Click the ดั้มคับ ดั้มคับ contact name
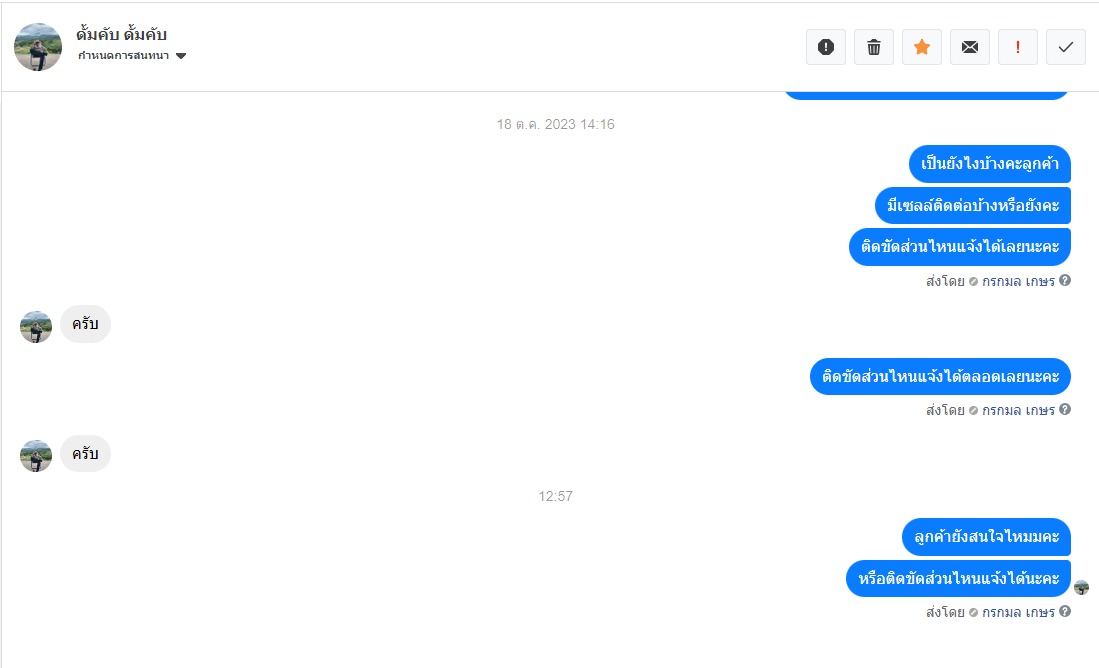Image resolution: width=1099 pixels, height=668 pixels. (121, 34)
